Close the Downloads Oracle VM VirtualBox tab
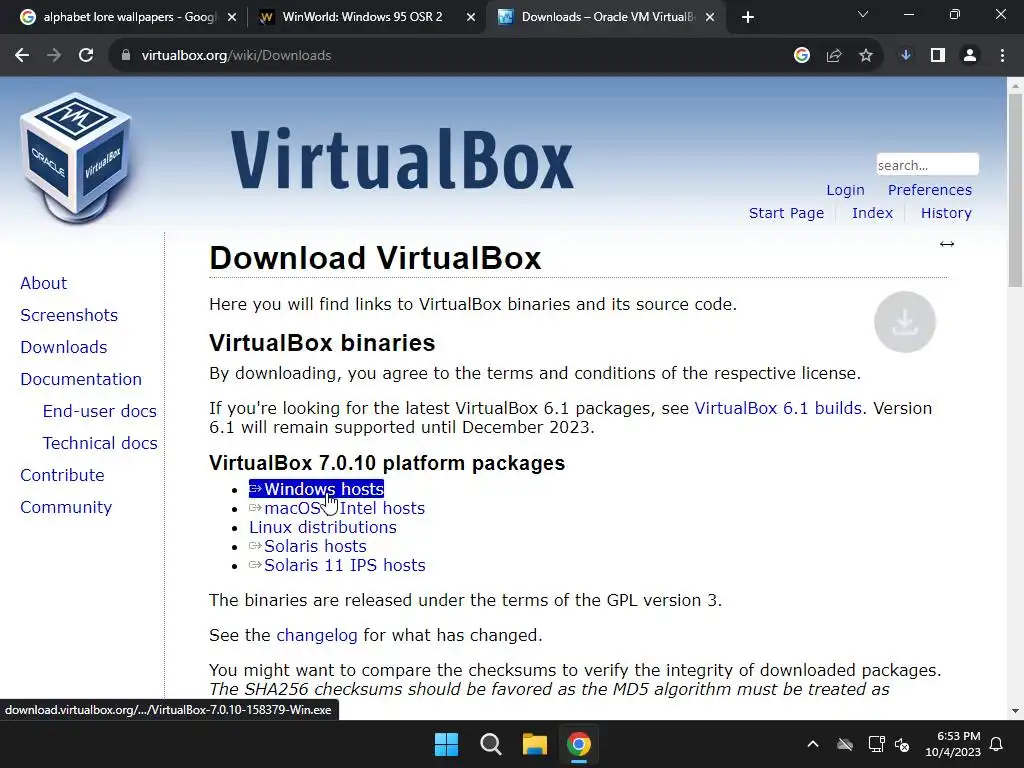This screenshot has width=1024, height=768. tap(710, 18)
